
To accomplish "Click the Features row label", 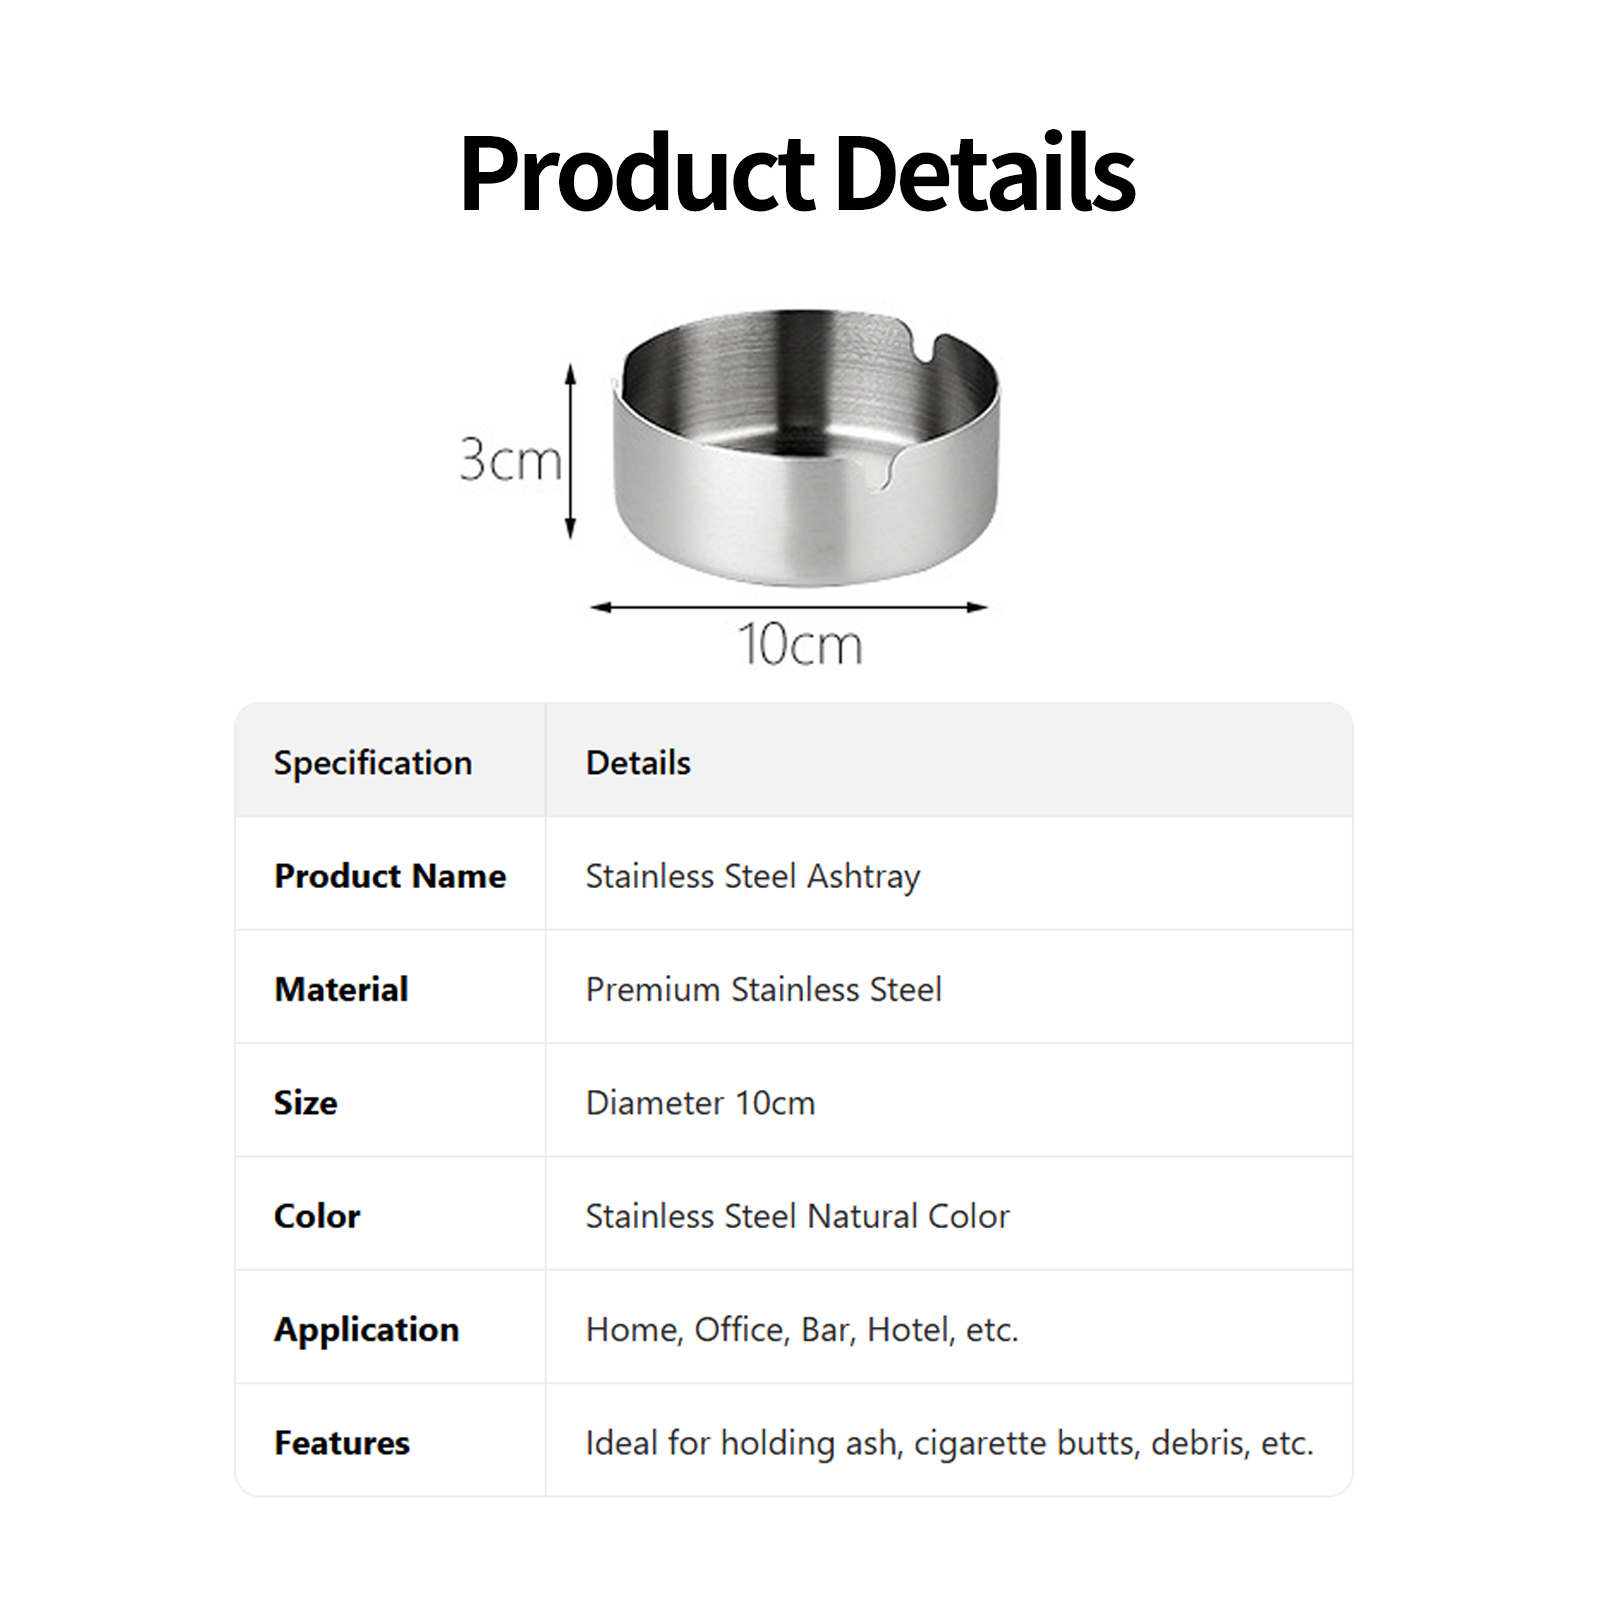I will [342, 1443].
